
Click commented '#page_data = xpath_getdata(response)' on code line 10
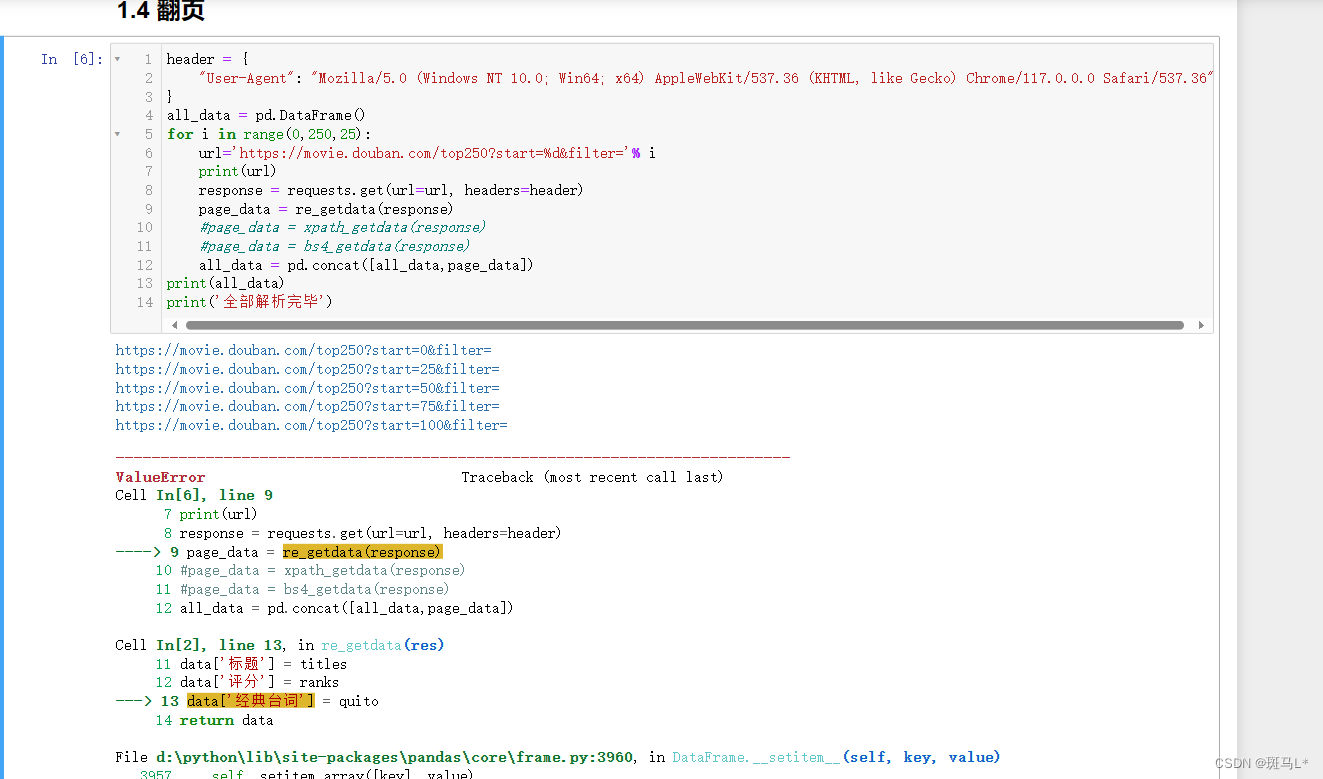(342, 227)
